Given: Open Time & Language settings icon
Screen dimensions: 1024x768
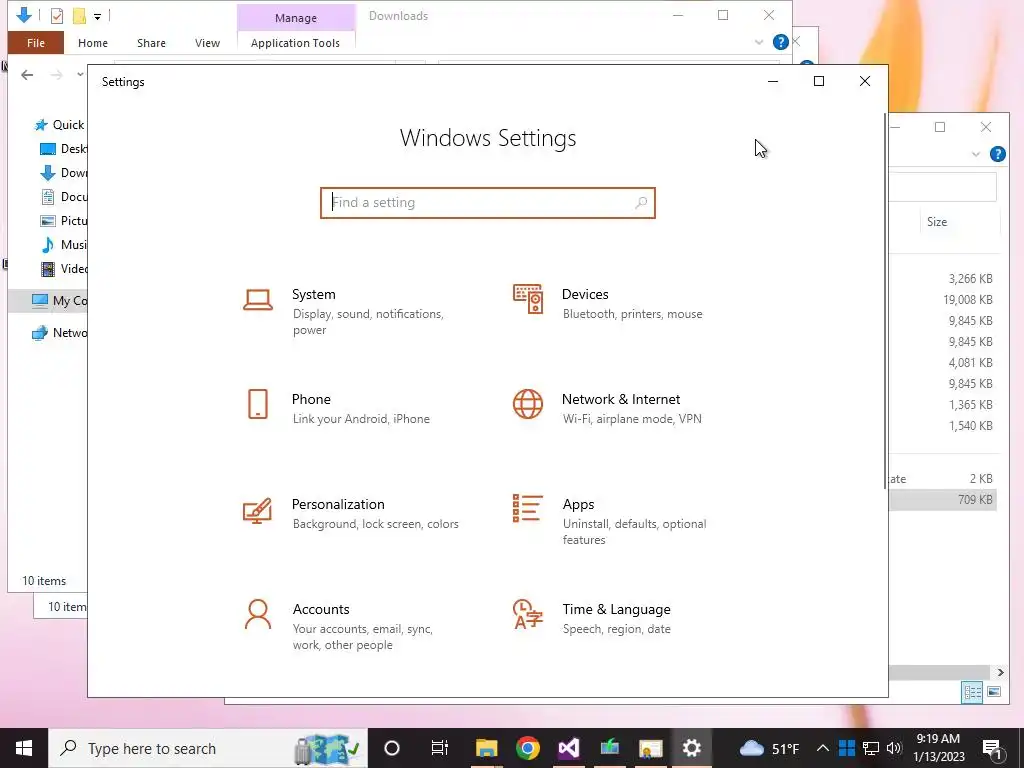Looking at the screenshot, I should pos(528,614).
